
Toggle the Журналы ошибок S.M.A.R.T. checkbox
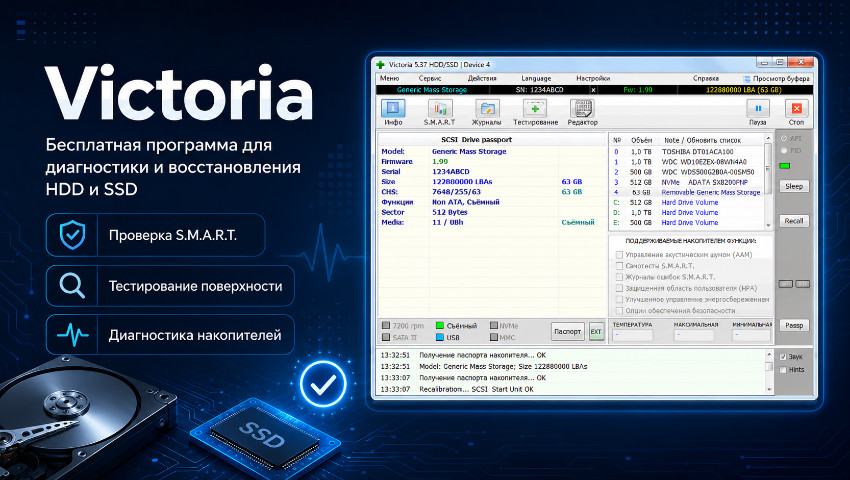point(619,277)
